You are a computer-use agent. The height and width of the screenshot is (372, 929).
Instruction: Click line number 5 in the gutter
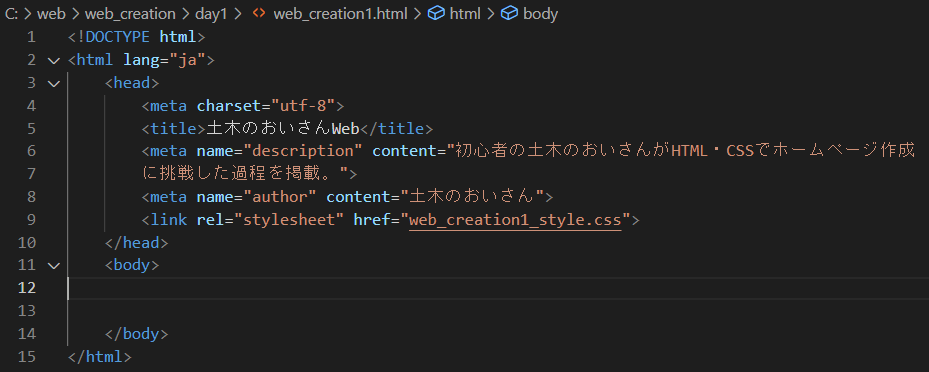pos(31,129)
